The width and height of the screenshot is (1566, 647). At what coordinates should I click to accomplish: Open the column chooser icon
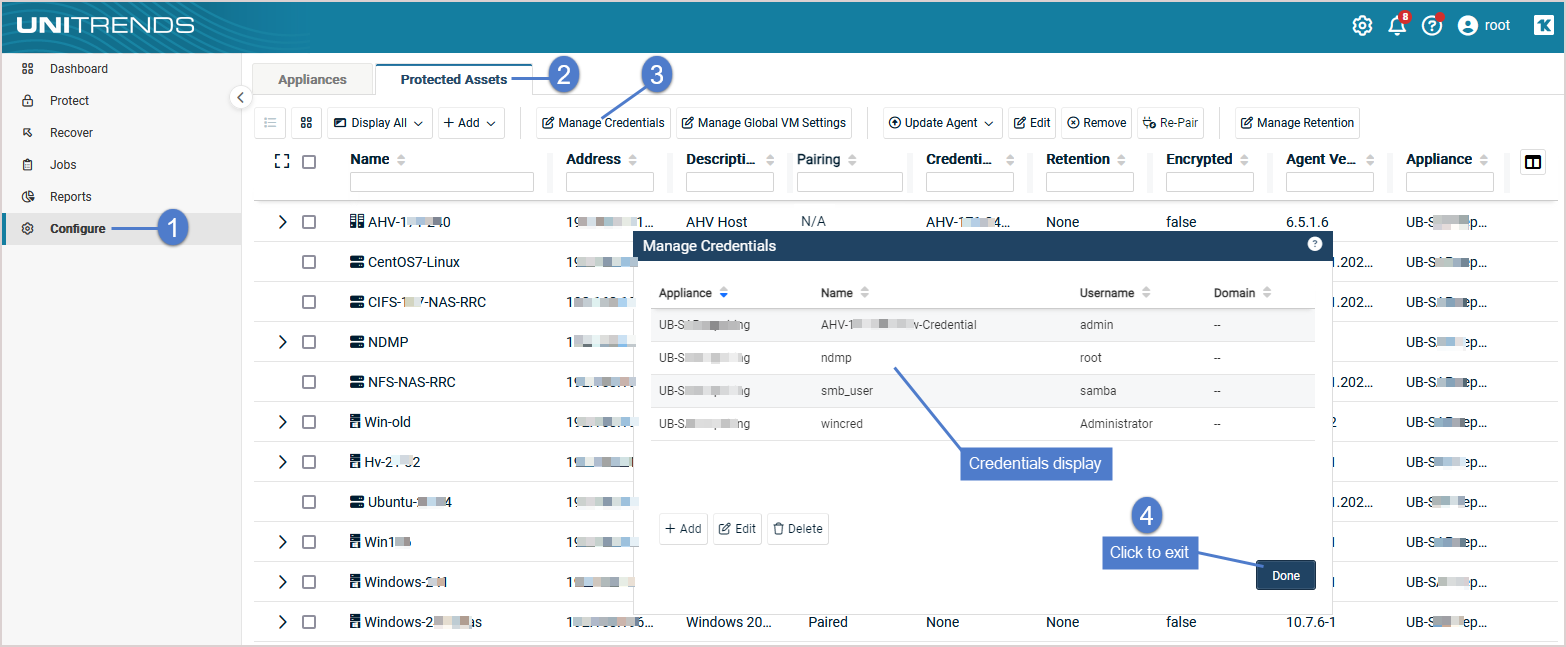[x=1532, y=162]
